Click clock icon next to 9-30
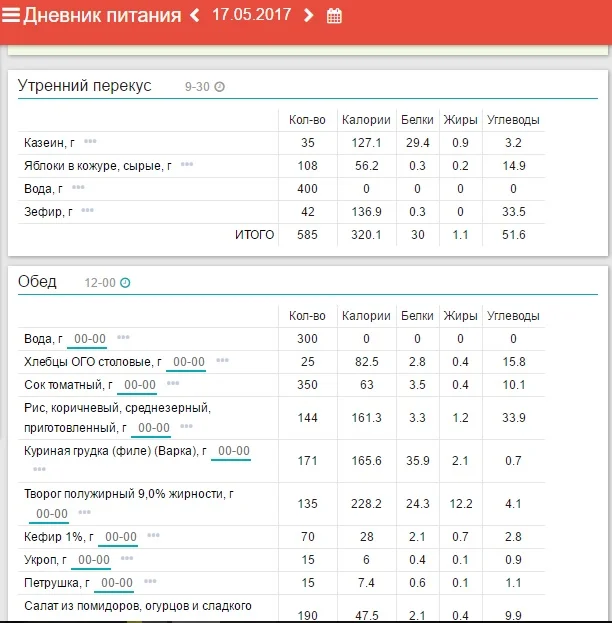 pos(219,86)
